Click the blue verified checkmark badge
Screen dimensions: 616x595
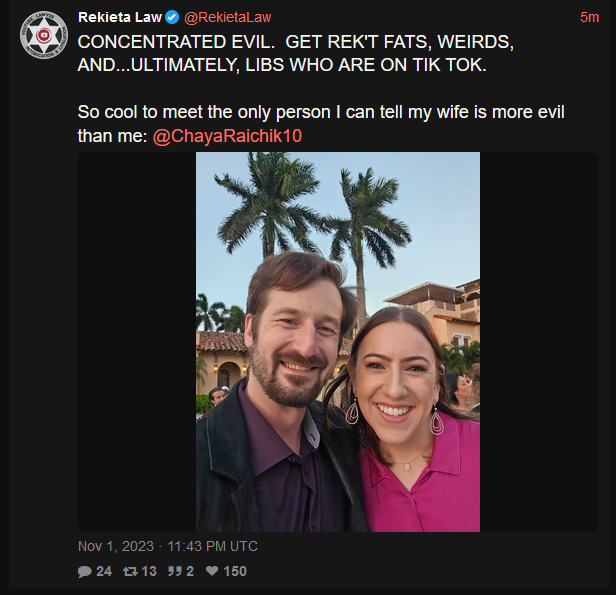(x=172, y=17)
